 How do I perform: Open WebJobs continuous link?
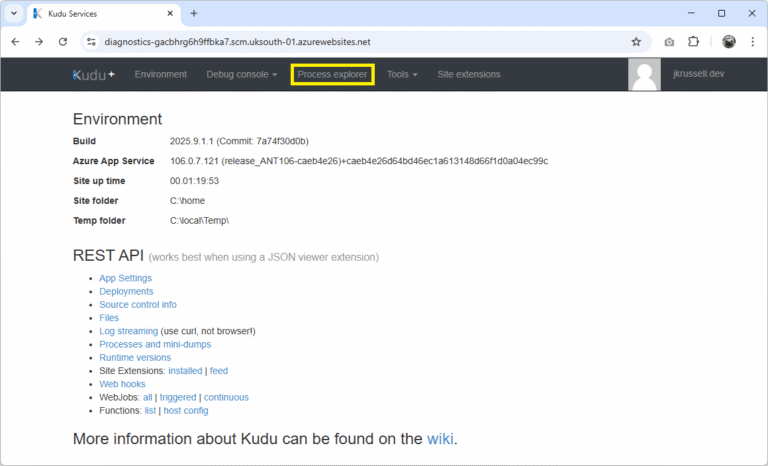[226, 397]
